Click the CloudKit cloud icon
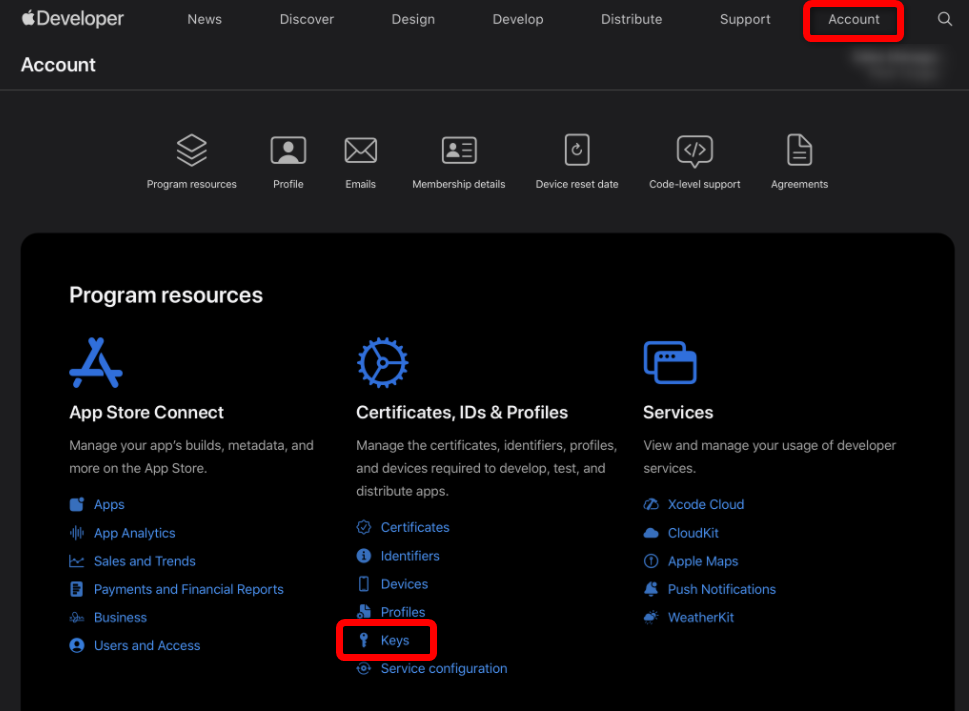This screenshot has height=711, width=969. pyautogui.click(x=651, y=532)
